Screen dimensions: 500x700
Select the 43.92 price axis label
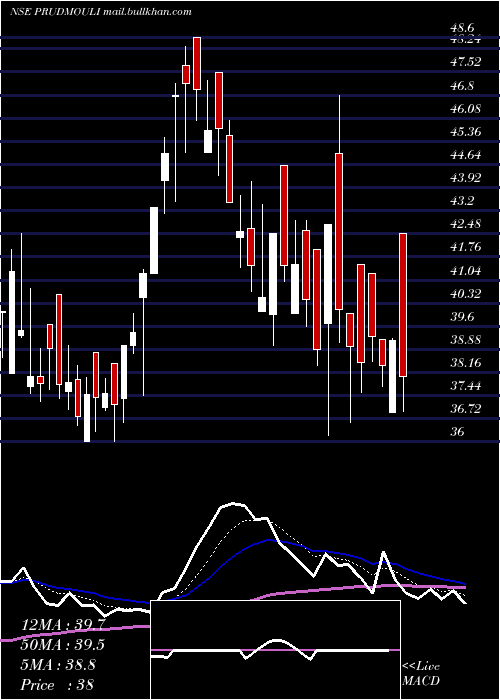pyautogui.click(x=466, y=178)
